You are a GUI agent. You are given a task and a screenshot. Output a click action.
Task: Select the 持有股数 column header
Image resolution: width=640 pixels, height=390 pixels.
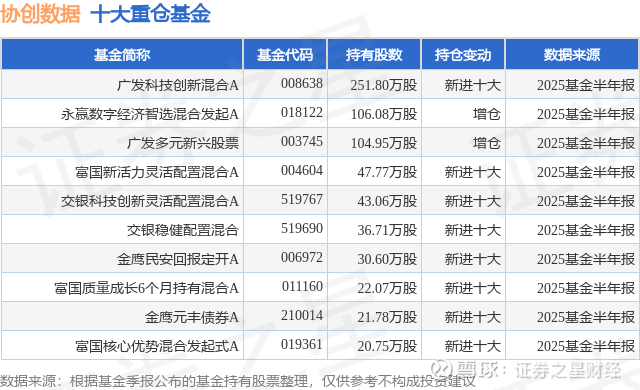tap(374, 55)
